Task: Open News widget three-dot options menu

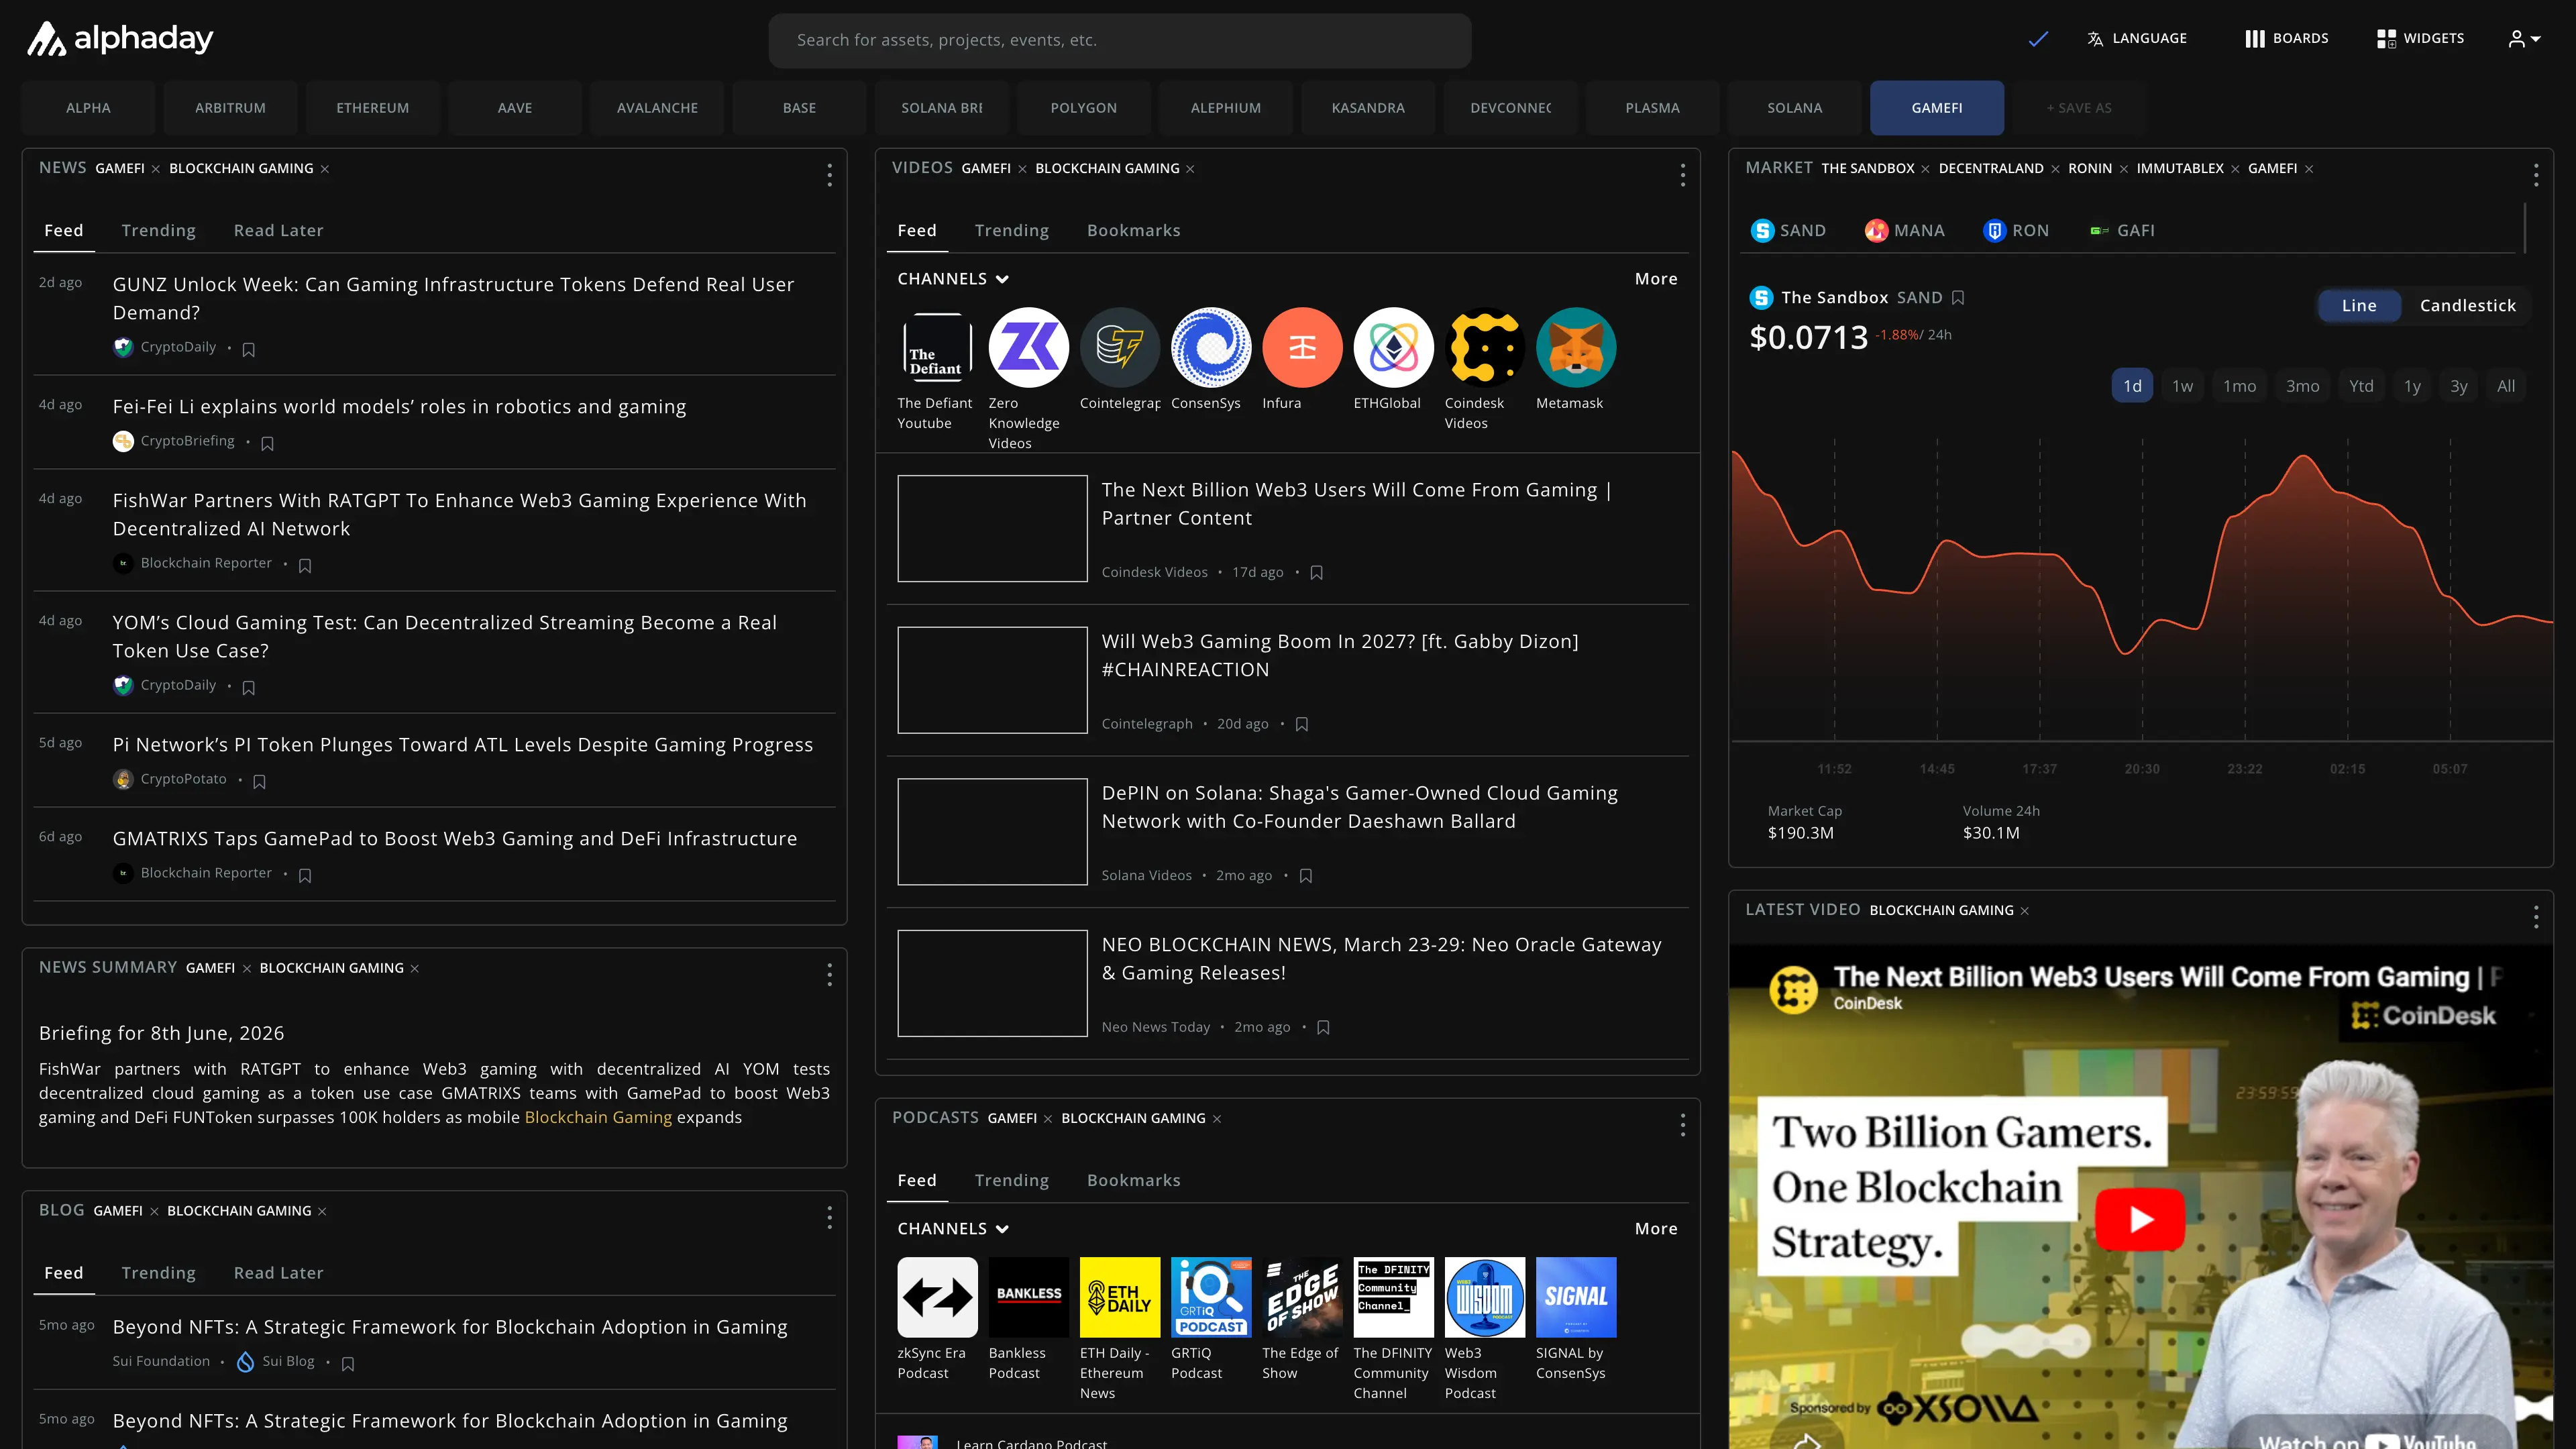Action: point(829,176)
